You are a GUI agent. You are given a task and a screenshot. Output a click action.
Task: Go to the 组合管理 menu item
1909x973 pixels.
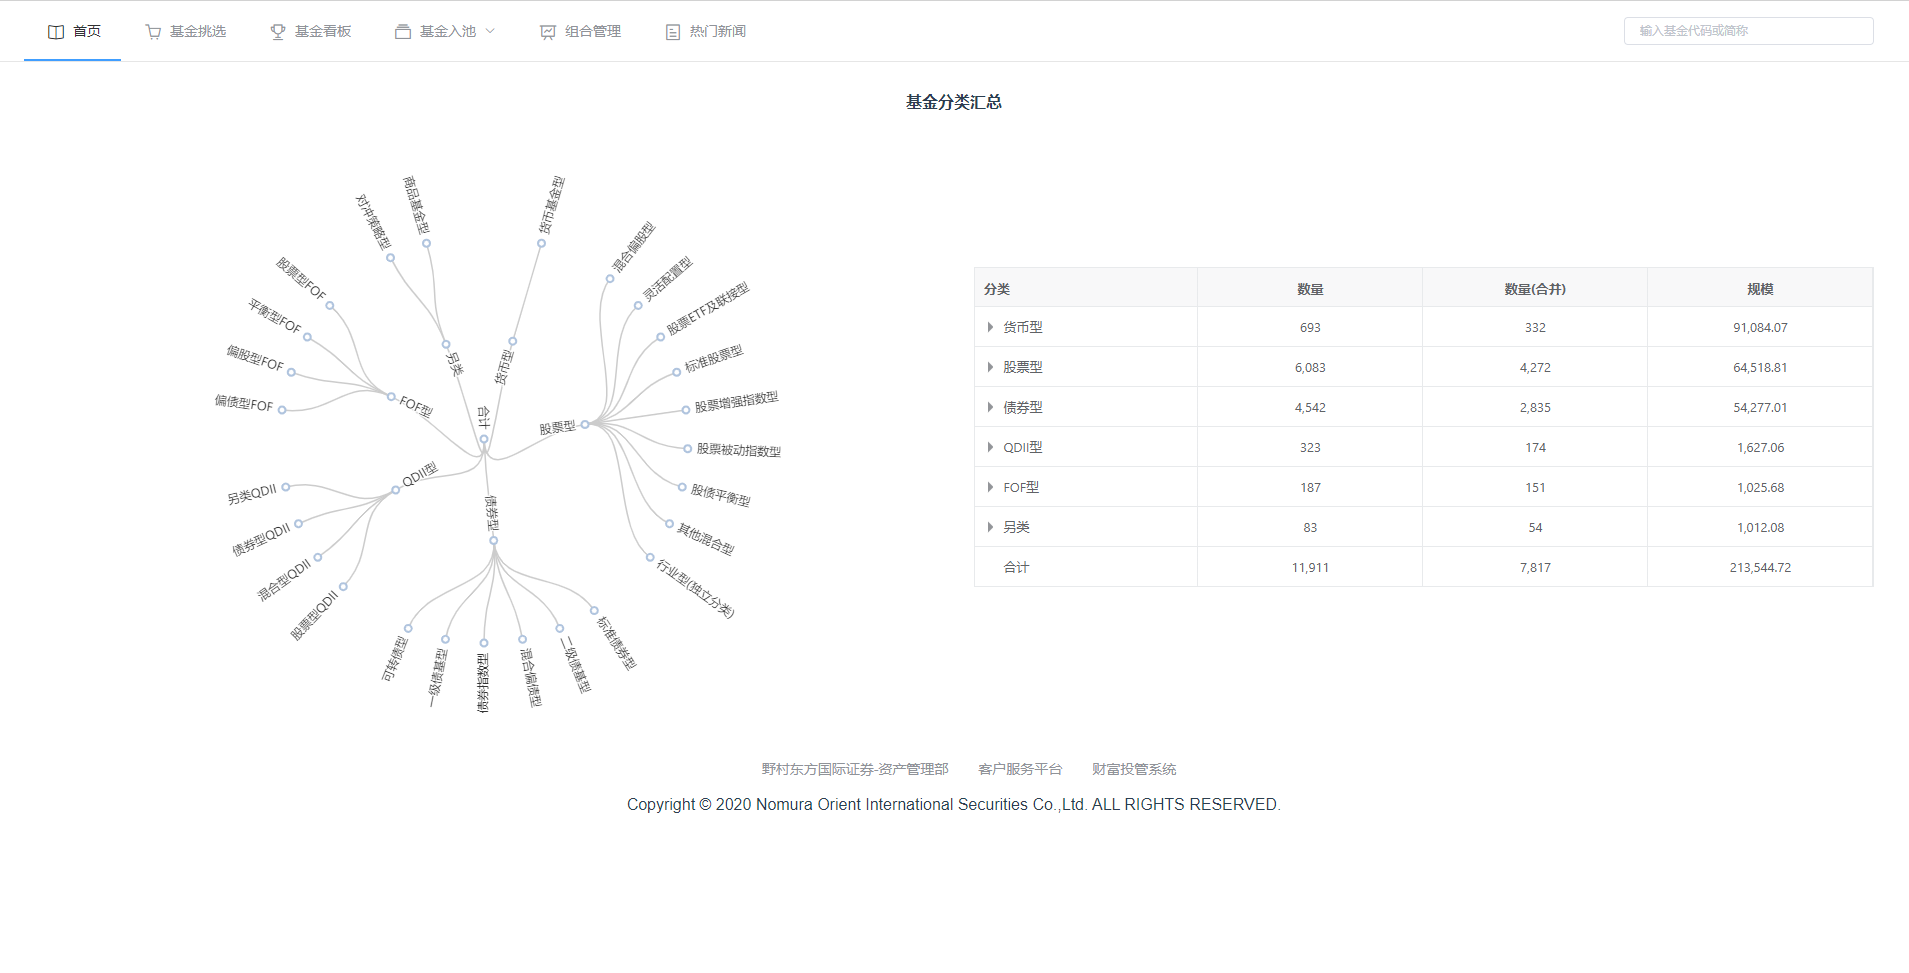tap(580, 31)
